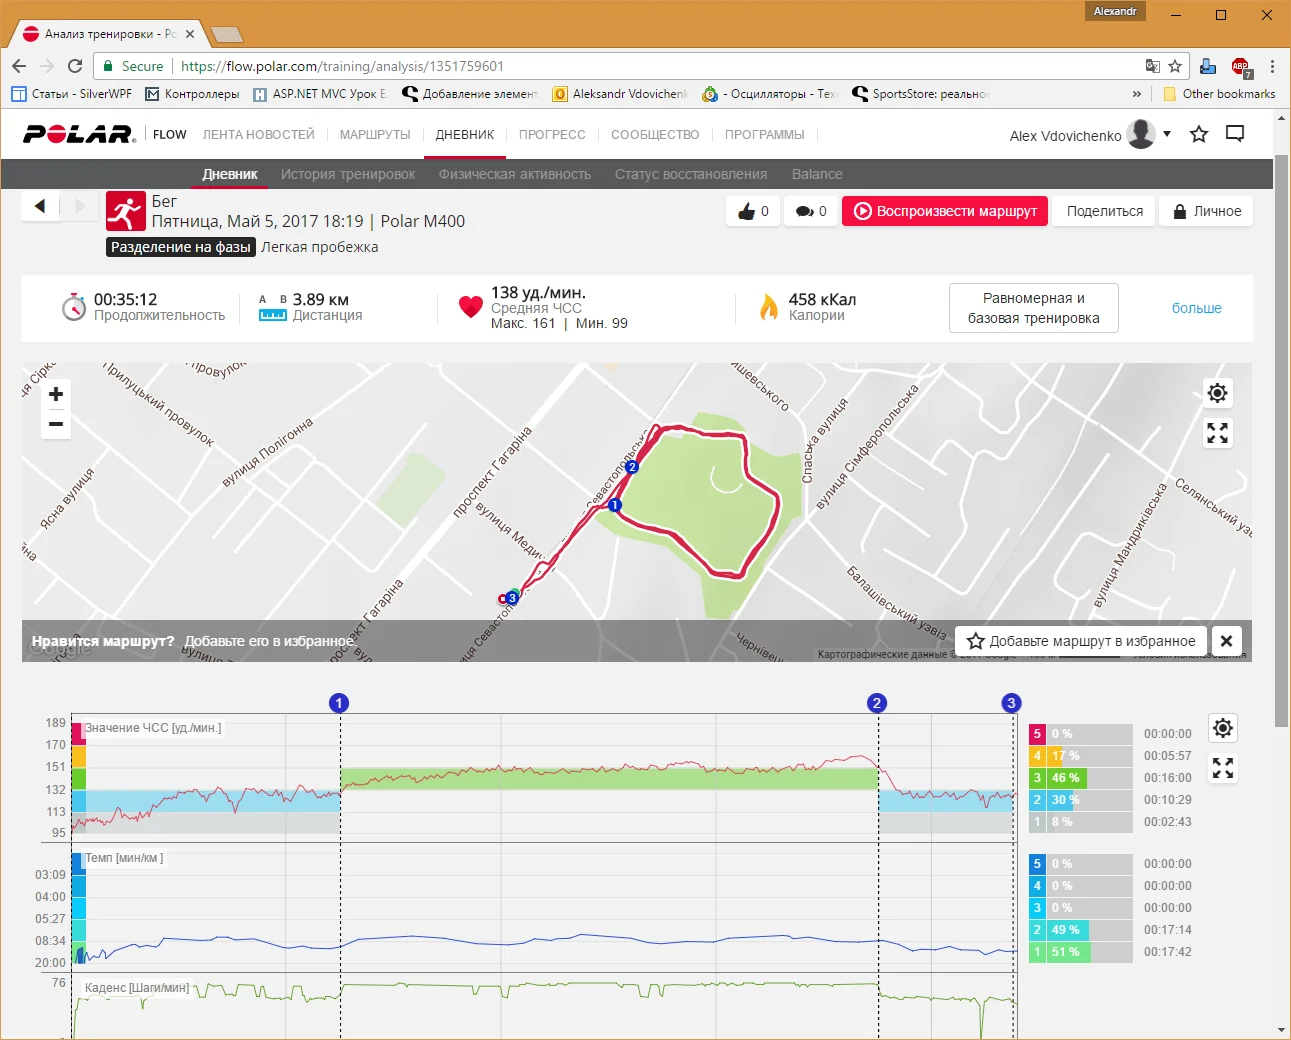Show hidden bookmarks overflow chevron
This screenshot has width=1291, height=1040.
(x=1136, y=94)
